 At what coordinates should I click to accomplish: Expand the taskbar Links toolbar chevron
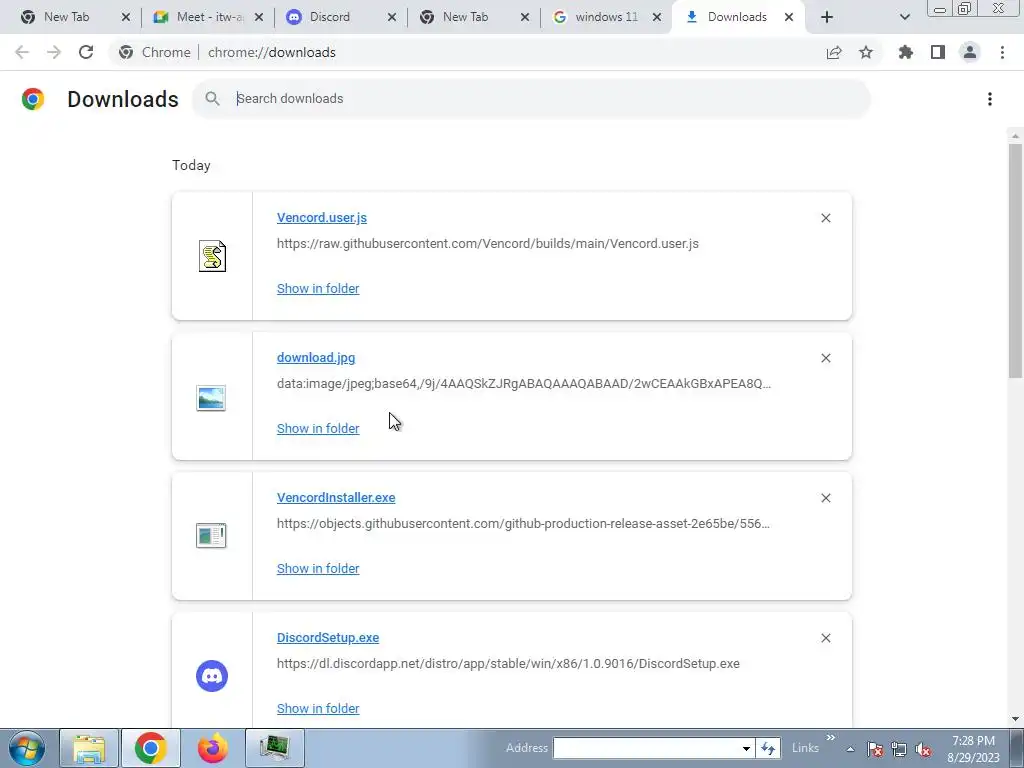[831, 738]
